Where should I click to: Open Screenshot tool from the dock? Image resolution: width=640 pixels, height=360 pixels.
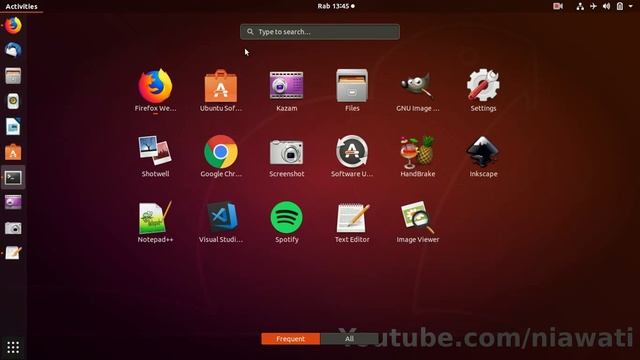[x=13, y=228]
